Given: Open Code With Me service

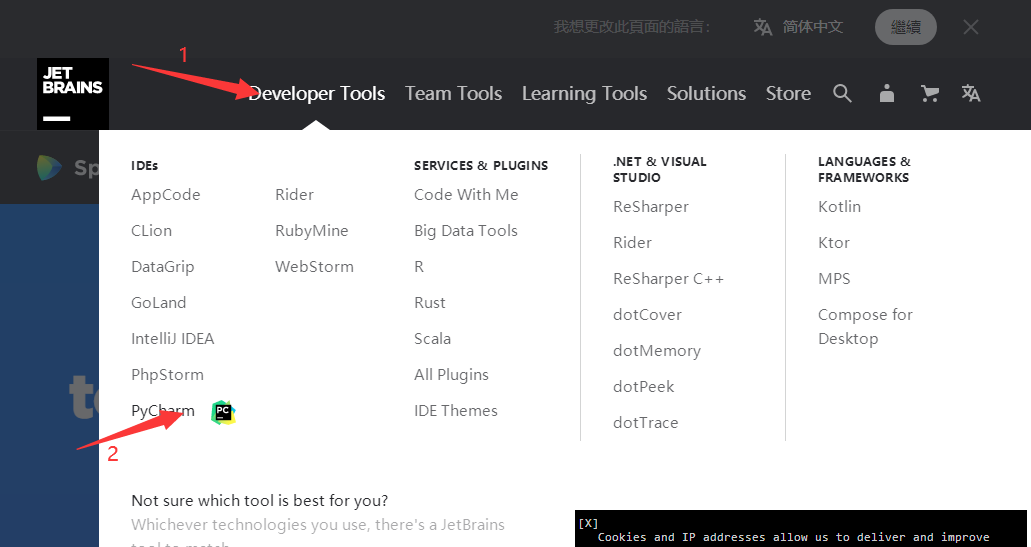Looking at the screenshot, I should tap(466, 195).
